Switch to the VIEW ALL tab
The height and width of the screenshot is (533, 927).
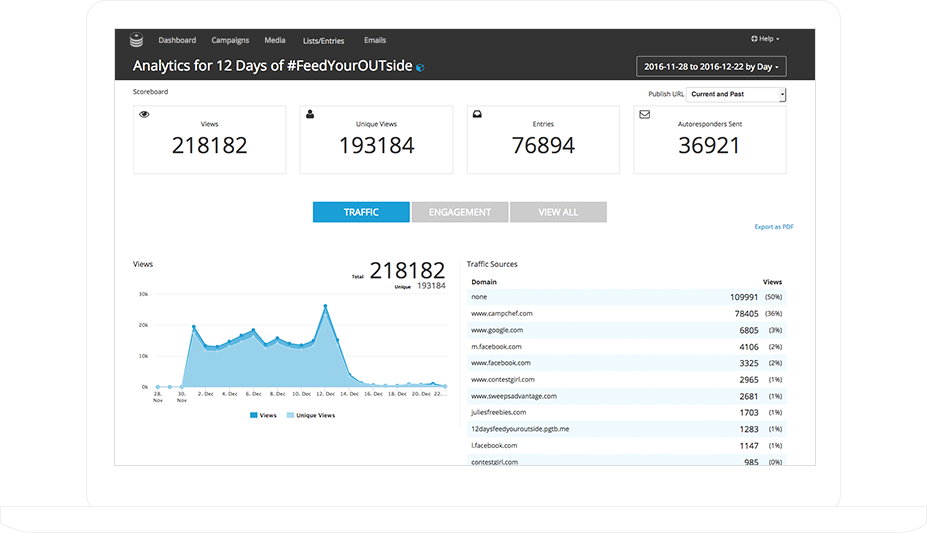558,212
